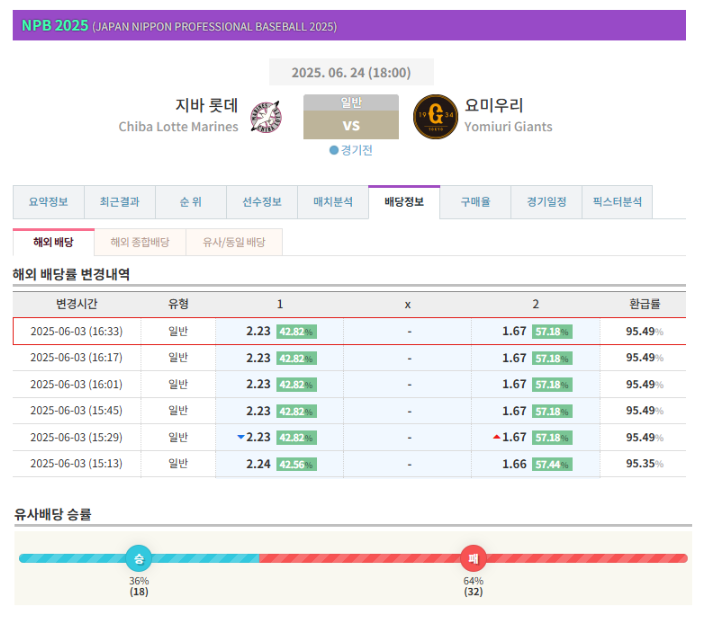Viewport: 708px width, 623px height.
Task: Click the 42.82% badge in the 16:33 row
Action: tap(297, 332)
